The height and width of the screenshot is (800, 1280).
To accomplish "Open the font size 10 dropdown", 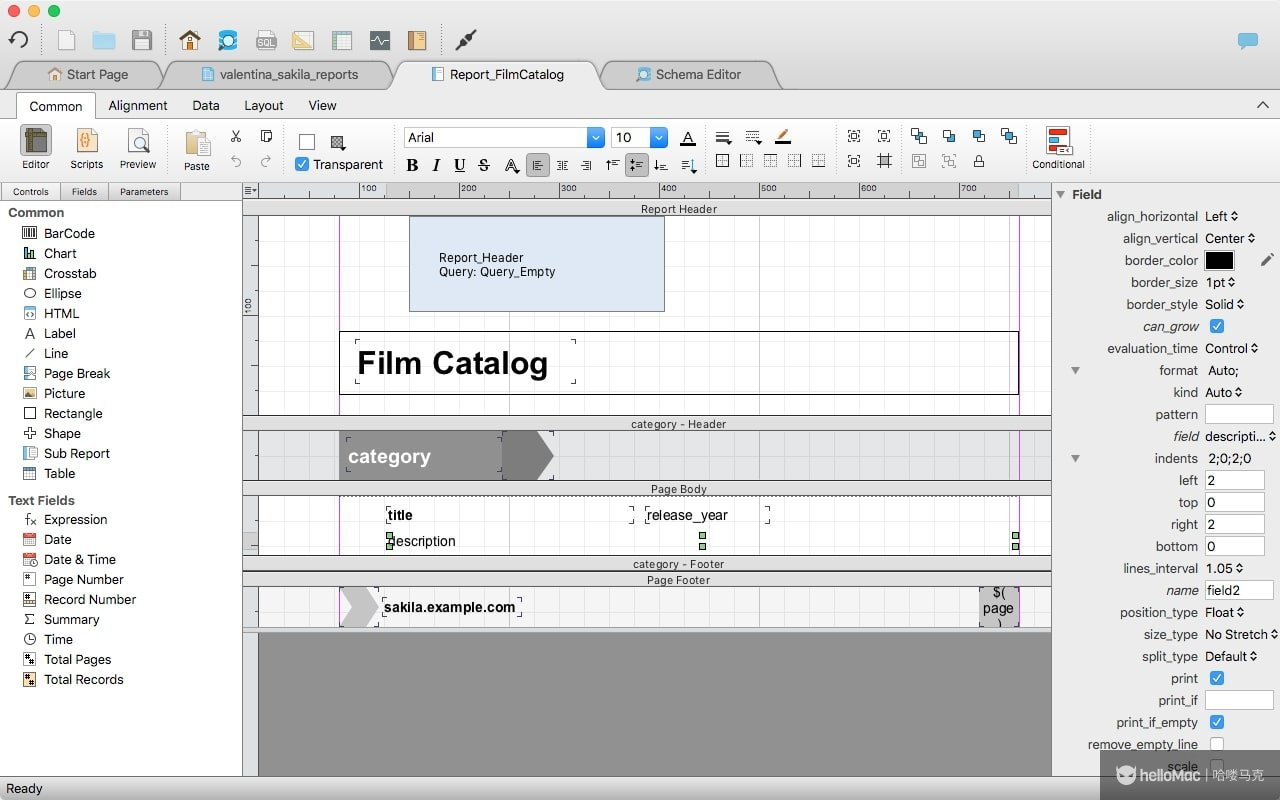I will [659, 137].
